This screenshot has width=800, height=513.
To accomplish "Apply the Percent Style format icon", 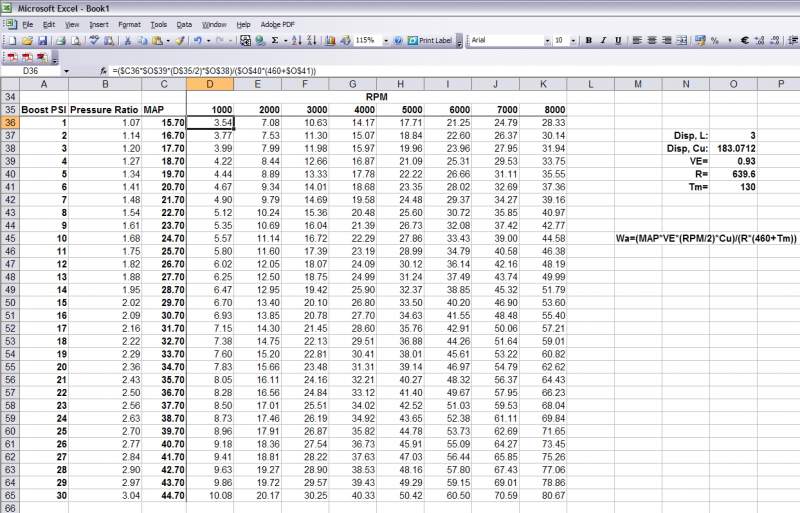I will 714,41.
